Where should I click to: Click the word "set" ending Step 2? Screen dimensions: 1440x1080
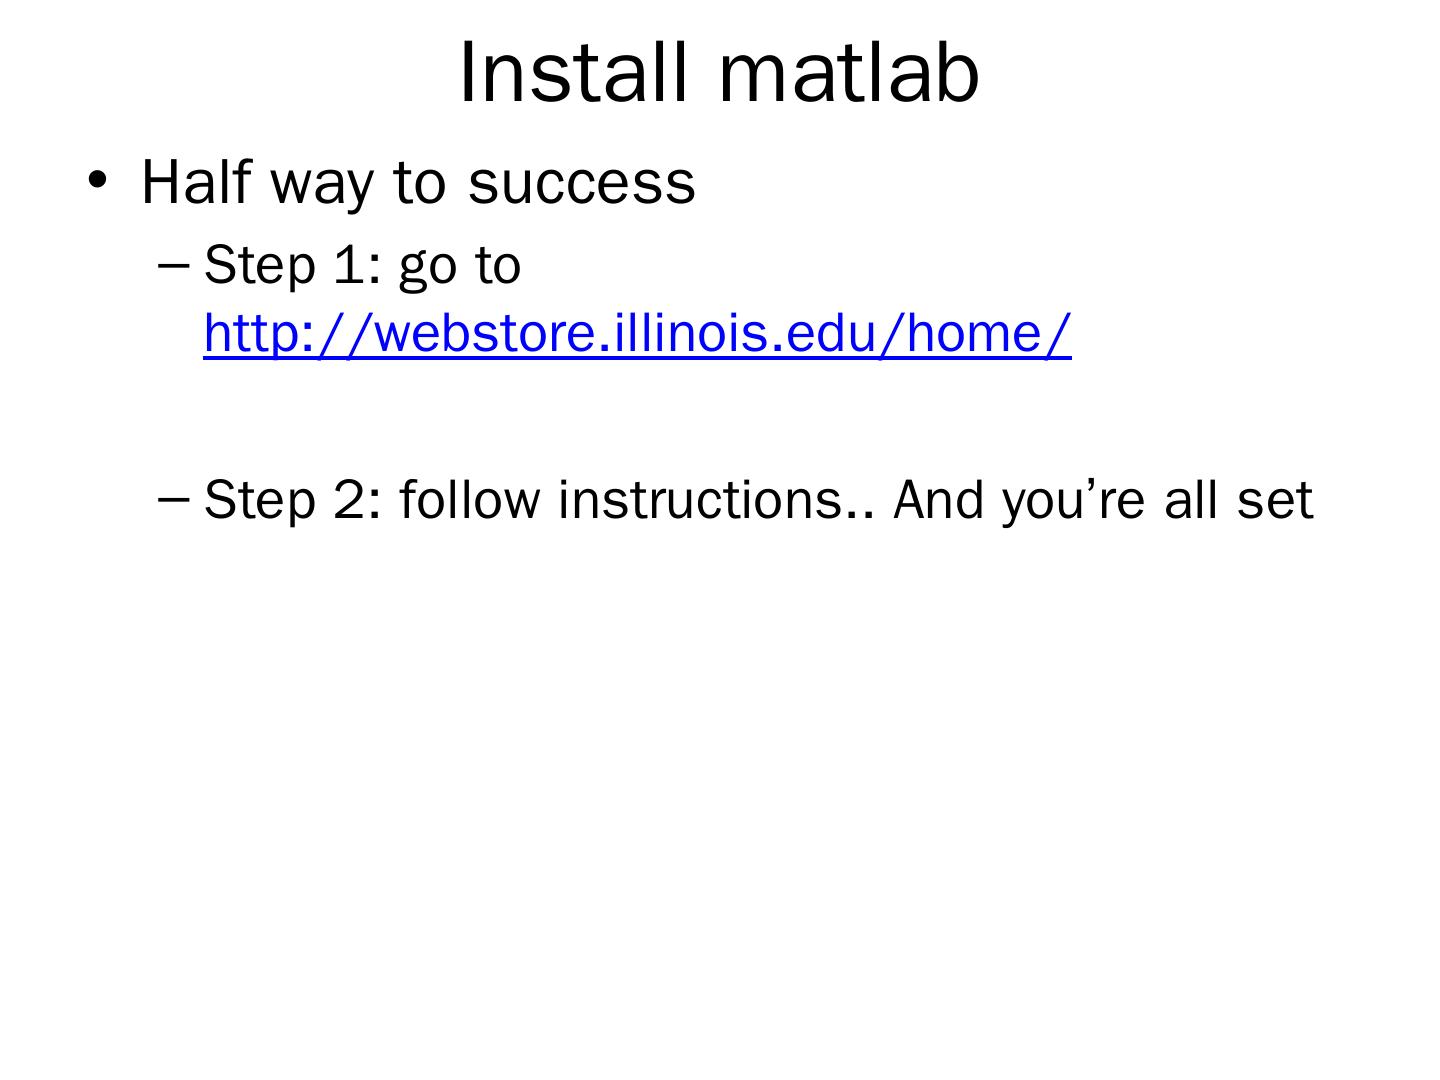[1274, 499]
